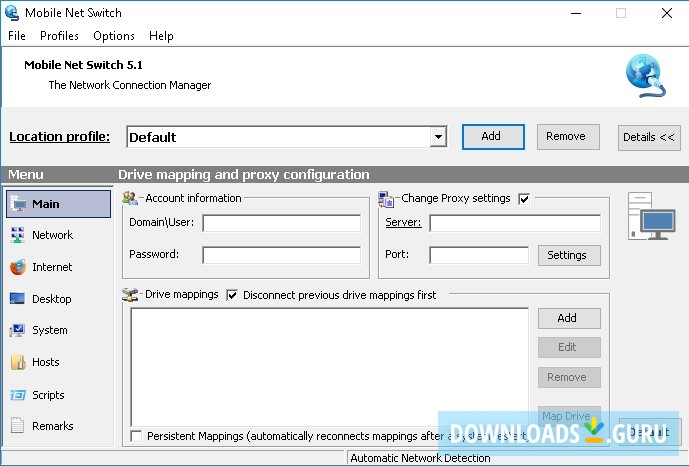Close the Mobile Net Switch window
The height and width of the screenshot is (466, 689).
click(x=667, y=13)
